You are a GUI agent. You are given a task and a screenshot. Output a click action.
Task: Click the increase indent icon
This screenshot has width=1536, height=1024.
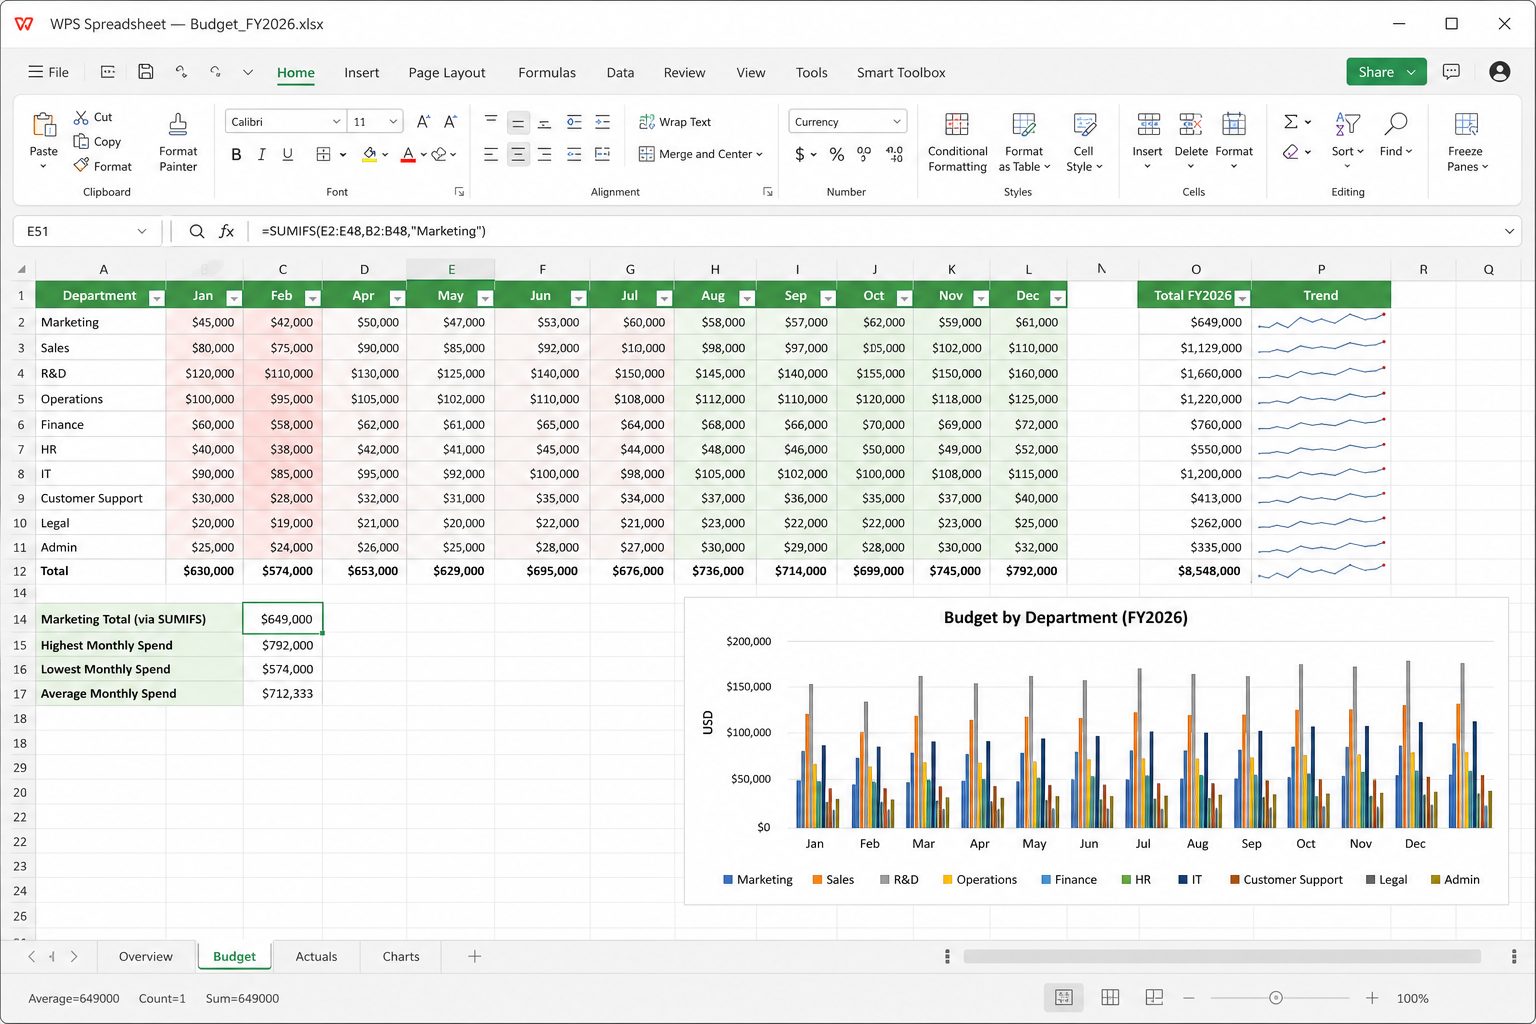(x=602, y=122)
